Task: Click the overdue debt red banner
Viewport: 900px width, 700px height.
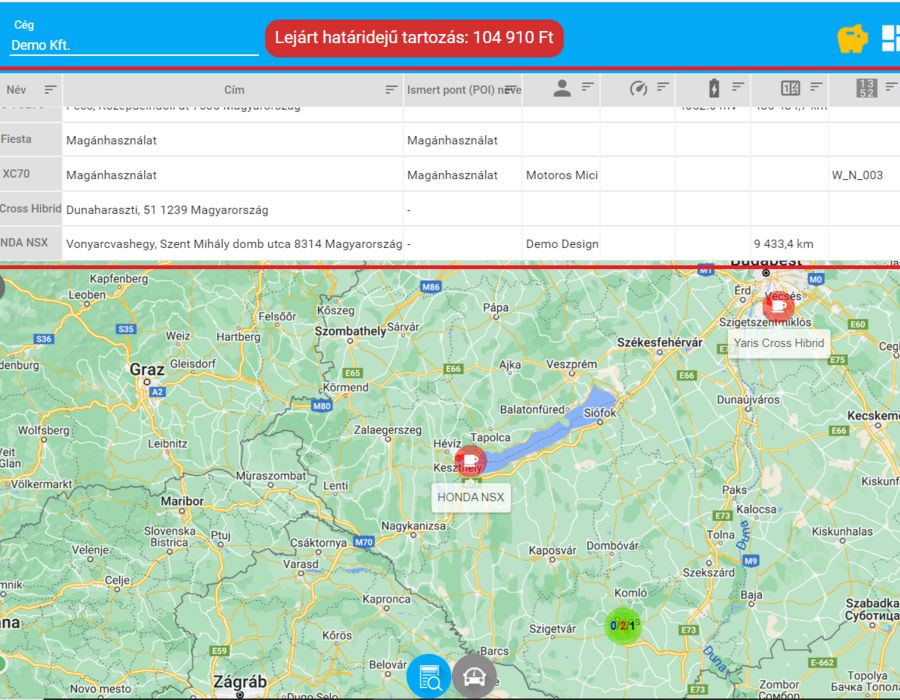Action: [x=414, y=38]
